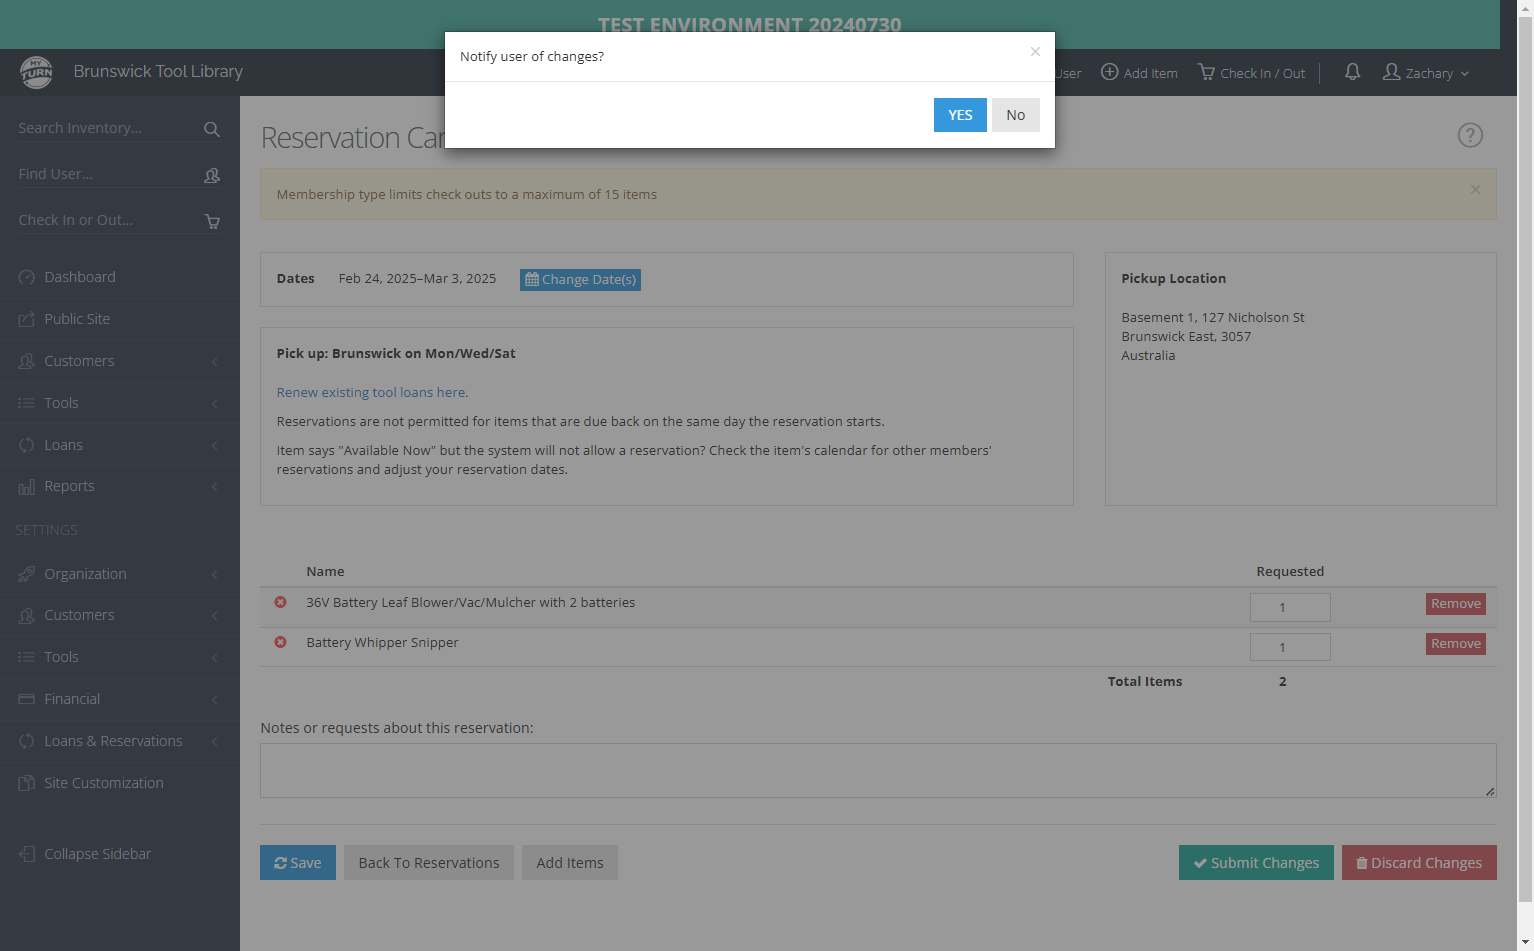Remove the Battery Whipper Snipper item
1534x951 pixels.
[1456, 644]
